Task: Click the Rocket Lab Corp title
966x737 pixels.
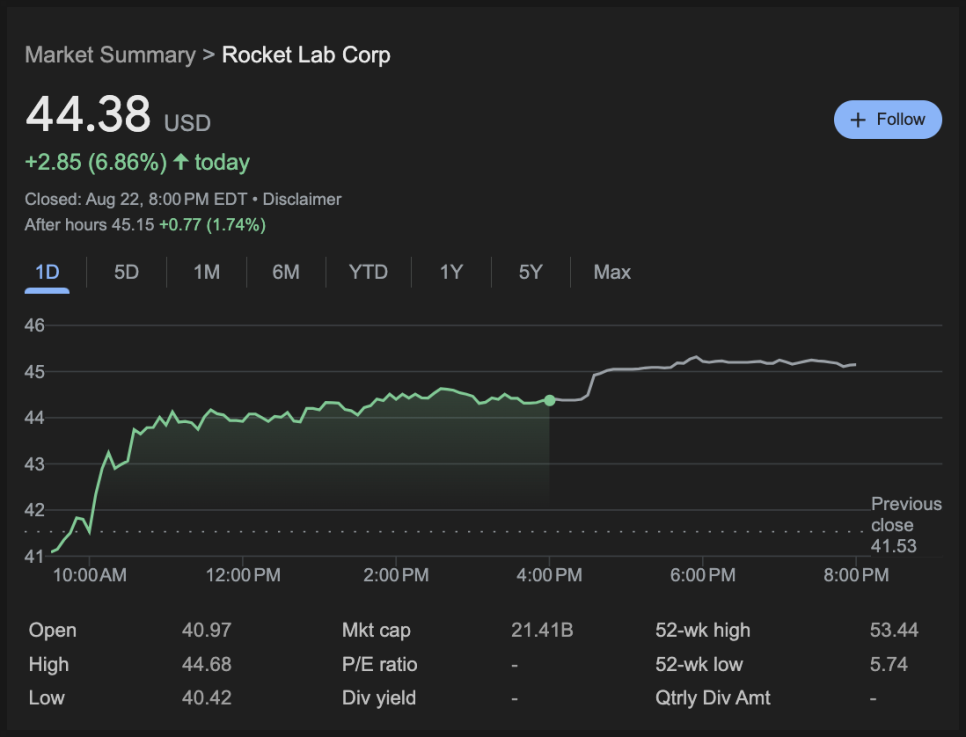Action: (306, 55)
